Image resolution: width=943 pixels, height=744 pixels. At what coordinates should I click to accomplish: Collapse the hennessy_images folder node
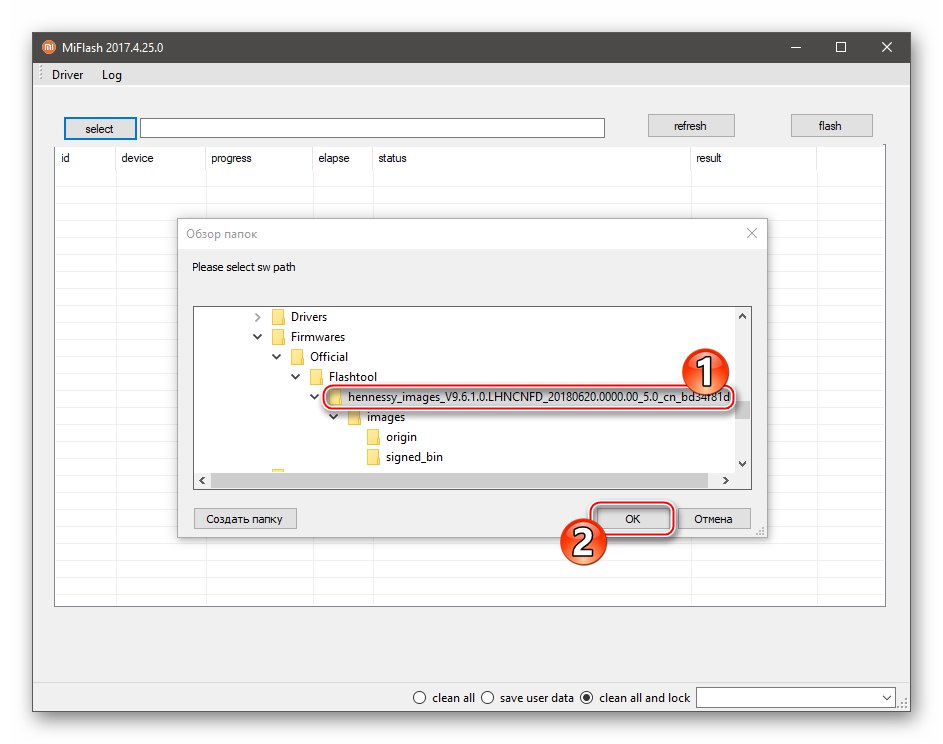tap(314, 396)
